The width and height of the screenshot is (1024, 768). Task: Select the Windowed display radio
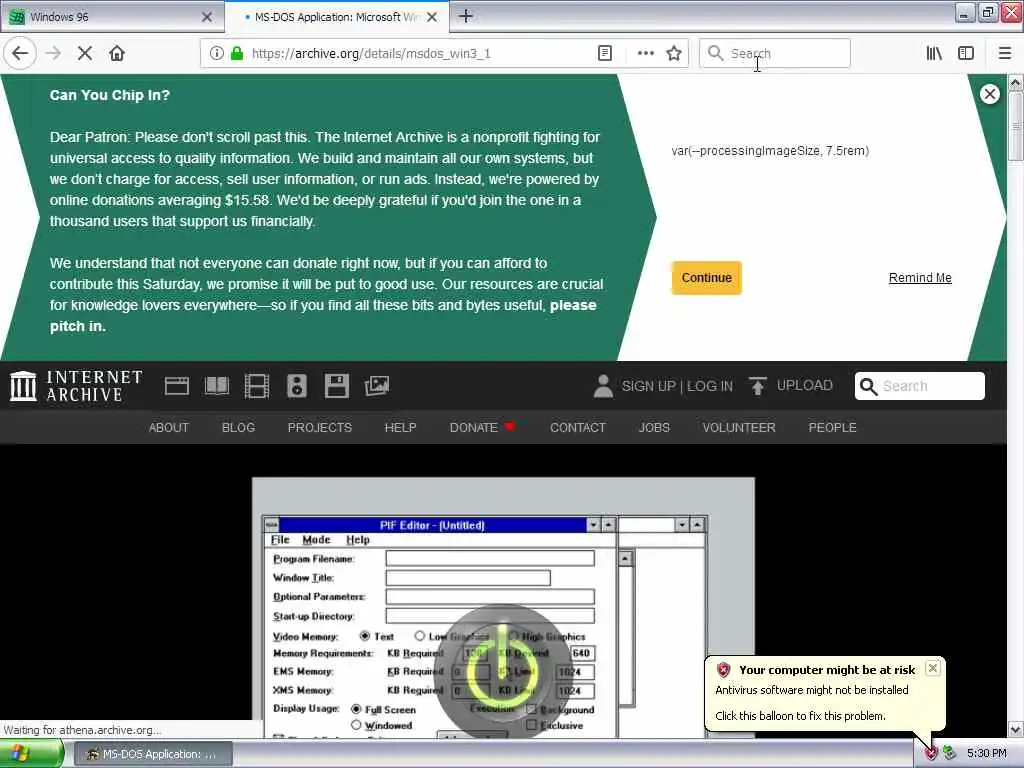pos(356,725)
